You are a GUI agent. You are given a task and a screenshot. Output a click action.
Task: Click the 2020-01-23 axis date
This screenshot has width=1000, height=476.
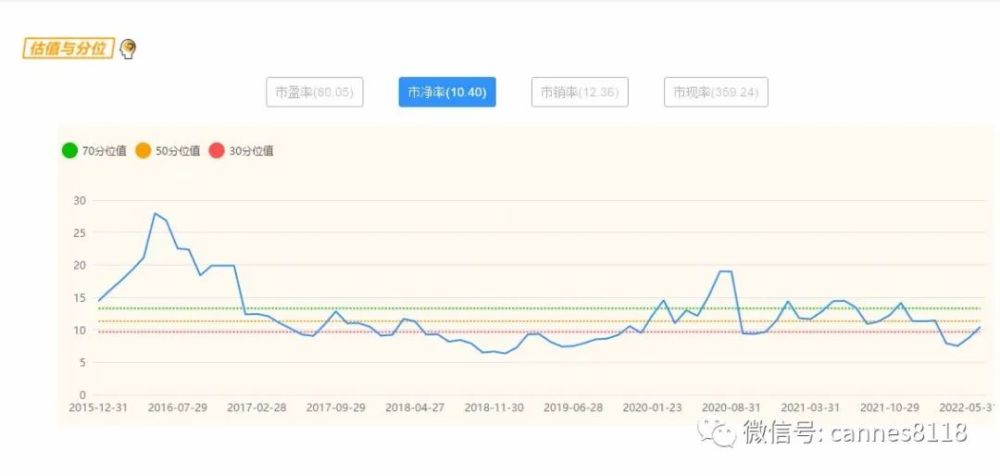652,407
